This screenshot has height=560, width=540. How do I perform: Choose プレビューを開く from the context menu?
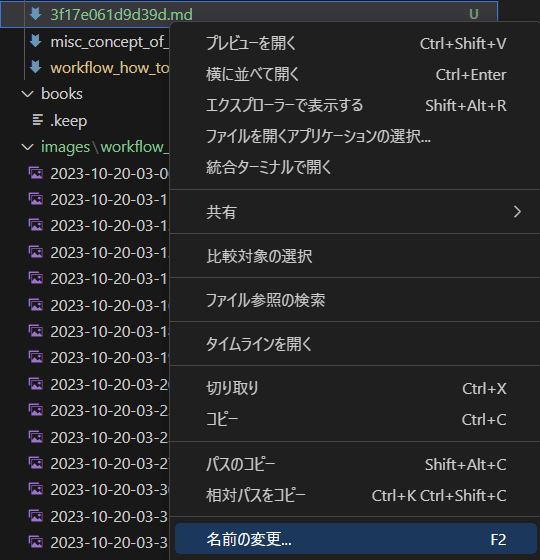point(356,44)
